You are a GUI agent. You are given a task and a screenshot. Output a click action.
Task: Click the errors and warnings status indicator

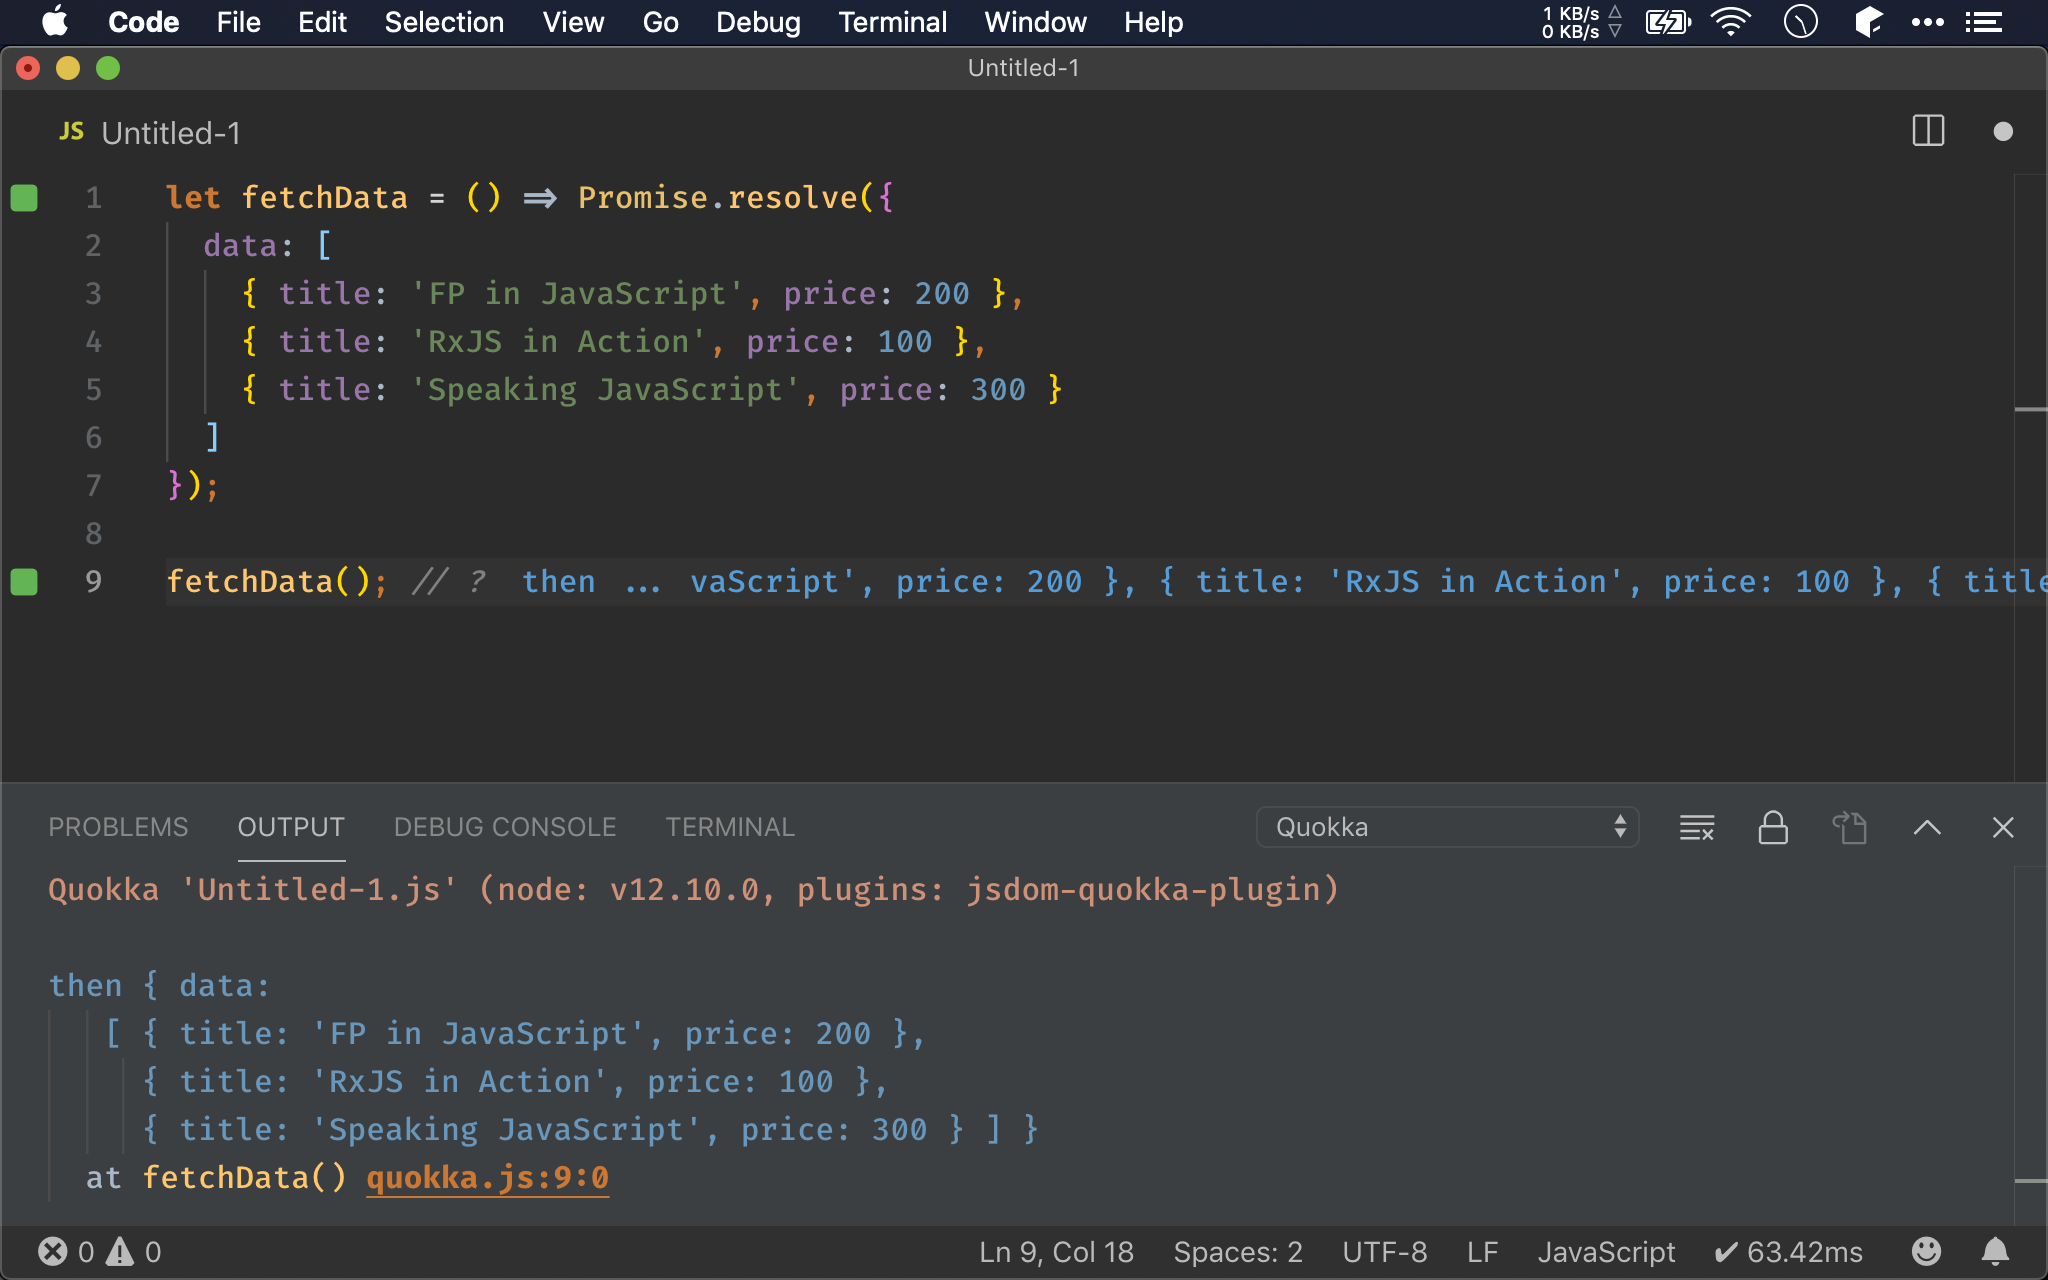point(99,1251)
